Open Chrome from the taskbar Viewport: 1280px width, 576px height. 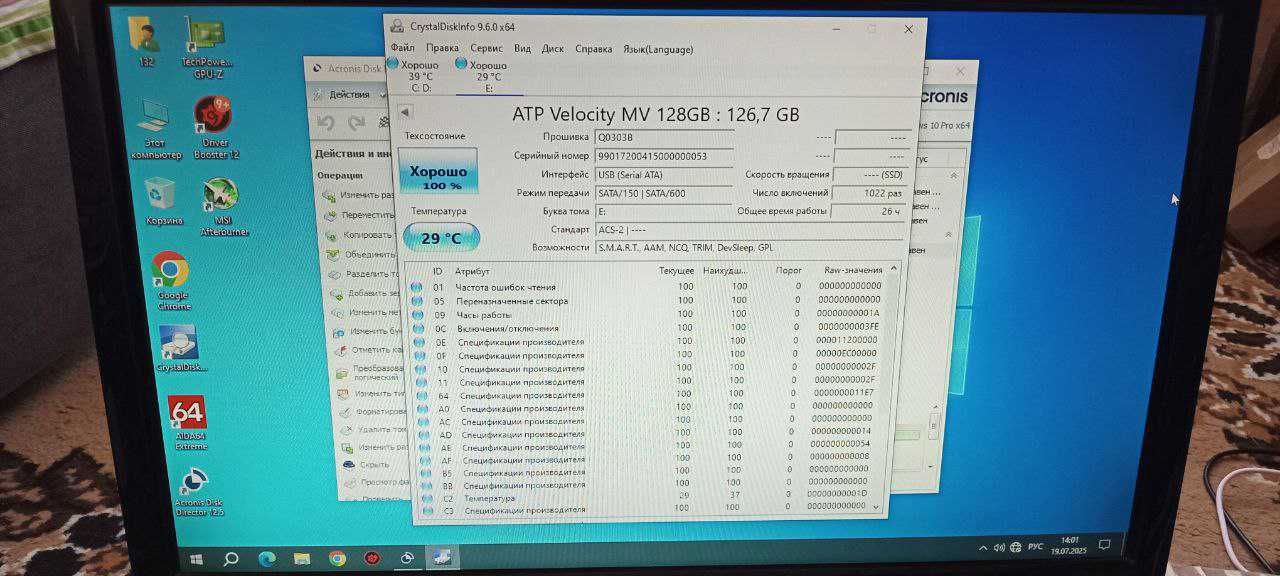pyautogui.click(x=337, y=558)
